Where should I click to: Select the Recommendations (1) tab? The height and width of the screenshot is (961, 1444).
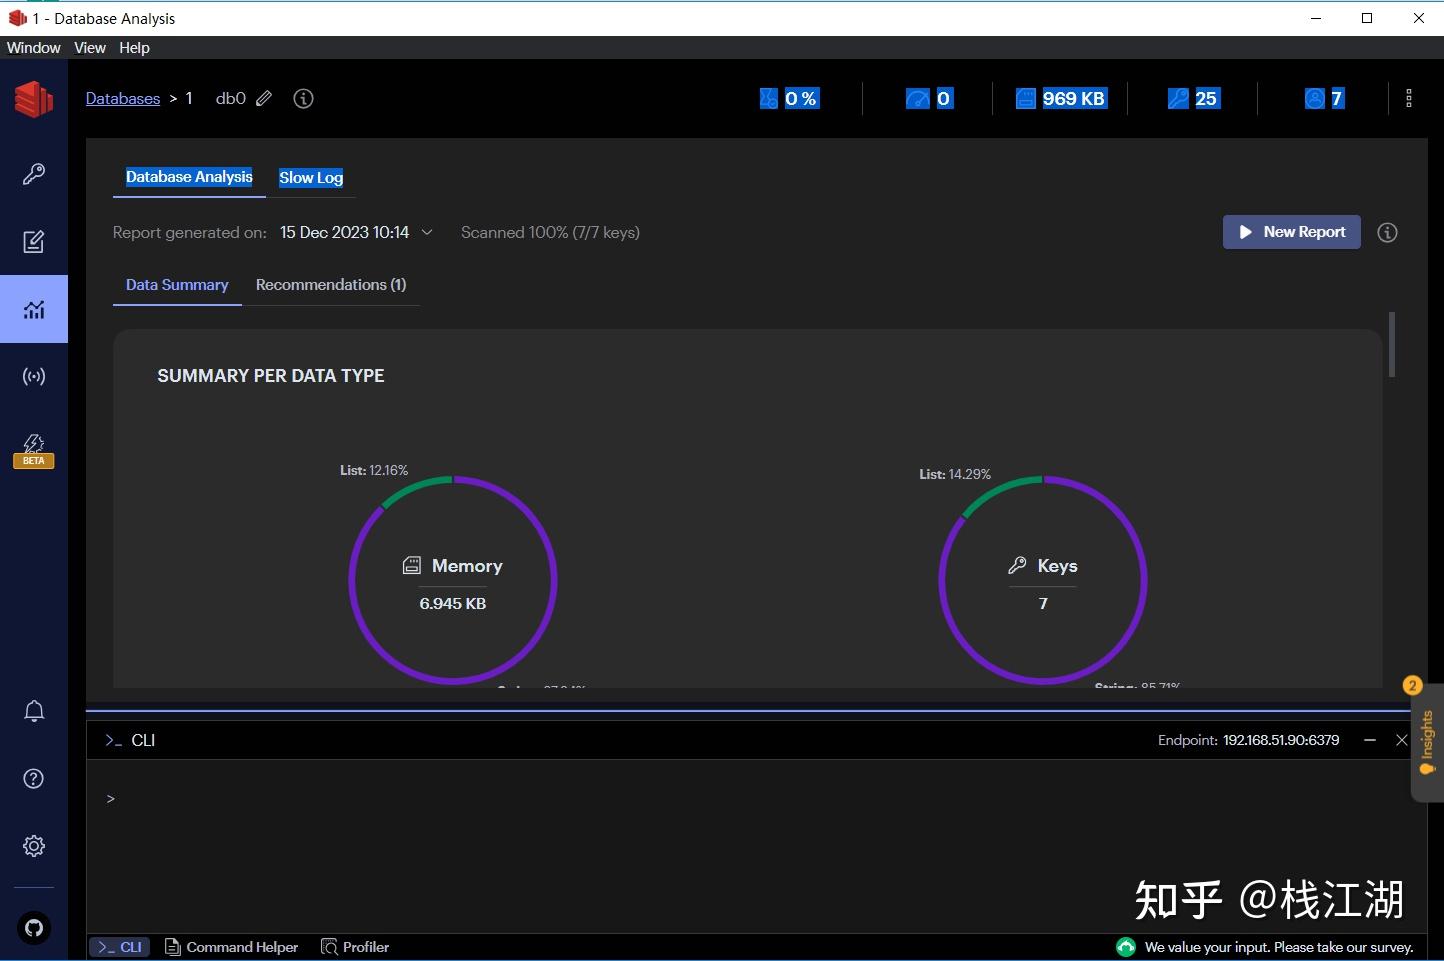coord(331,285)
